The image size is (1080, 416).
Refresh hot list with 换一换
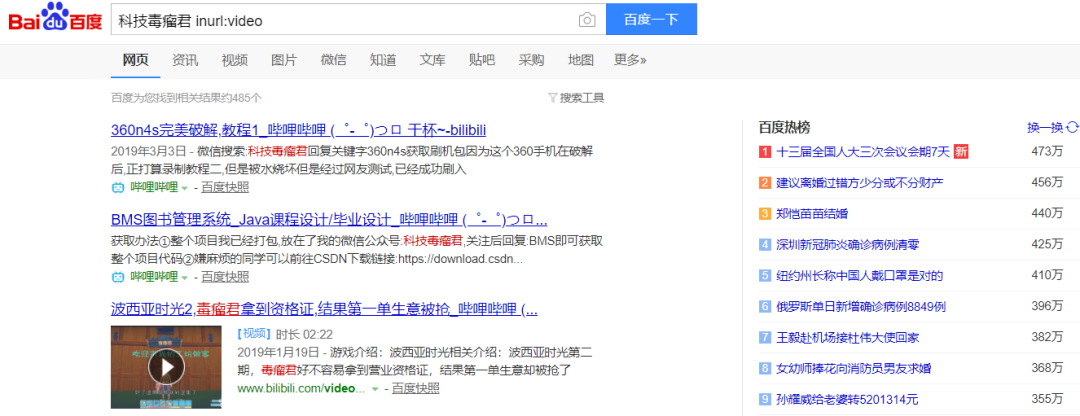click(1045, 127)
